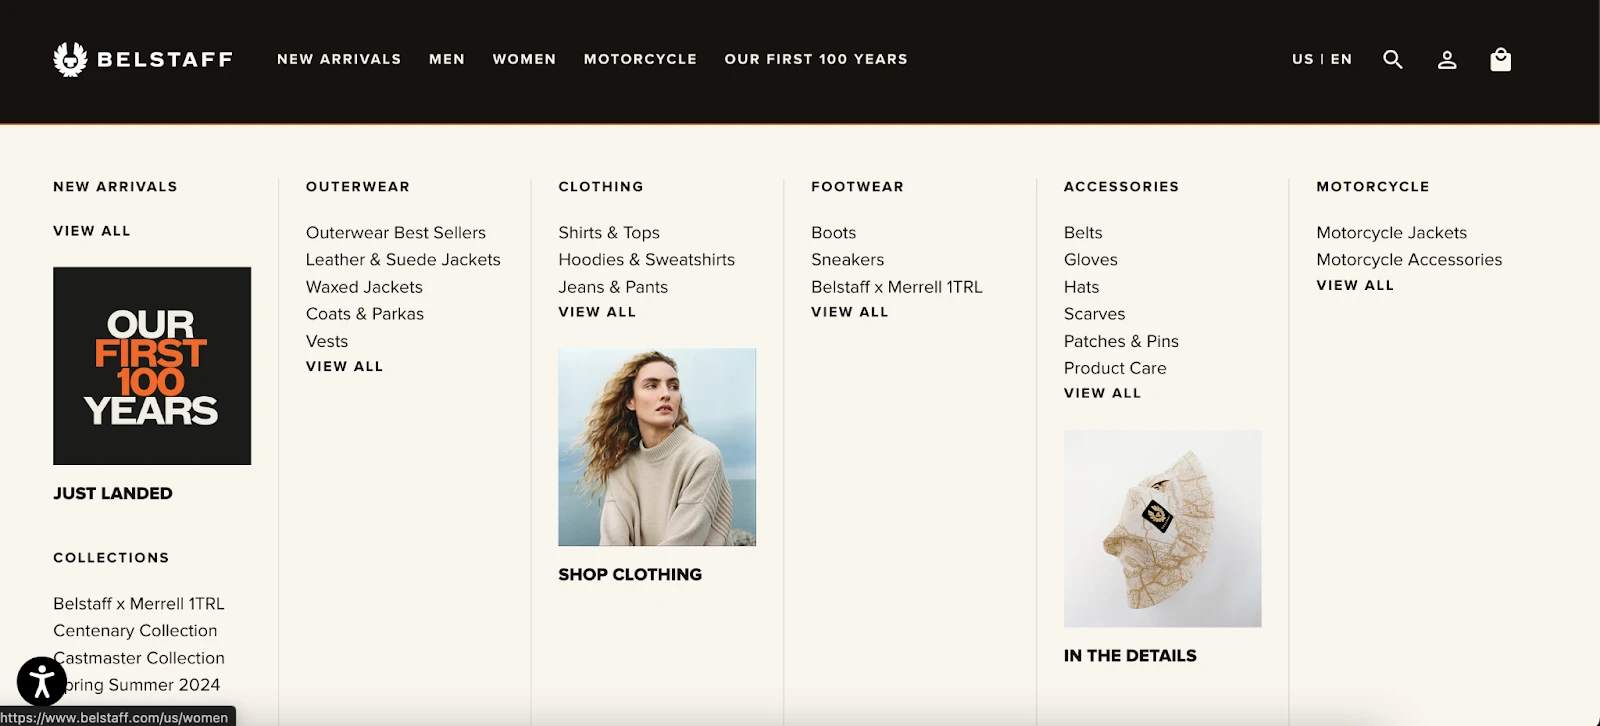1600x726 pixels.
Task: Open the MOTORCYCLE menu
Action: pos(641,59)
